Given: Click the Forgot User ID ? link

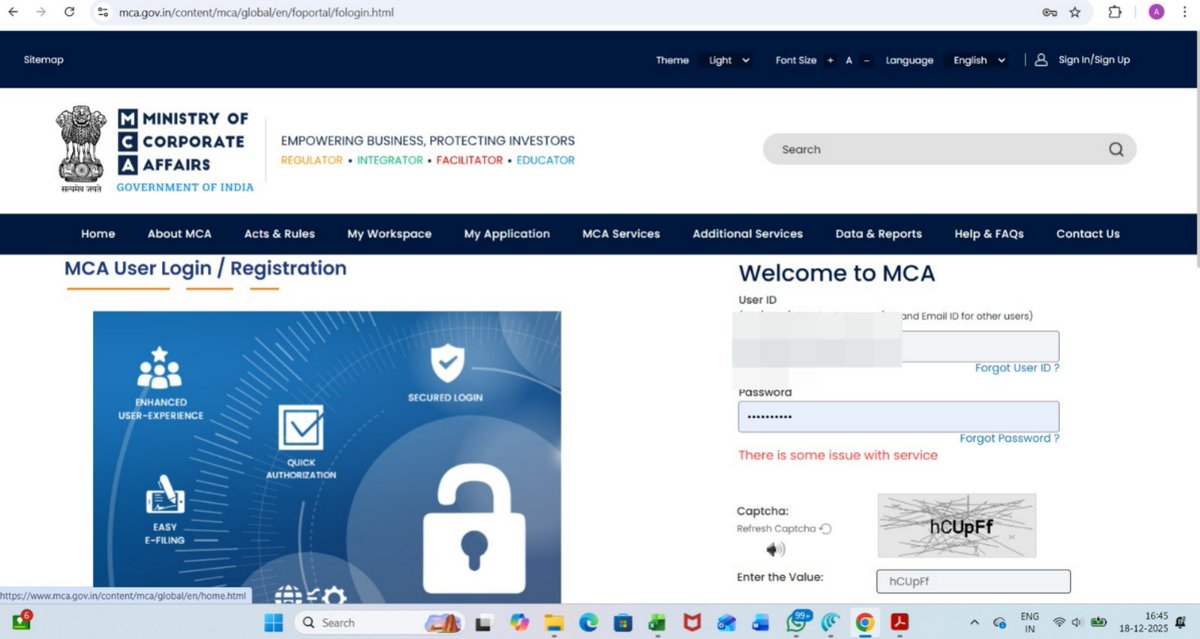Looking at the screenshot, I should click(x=1017, y=368).
